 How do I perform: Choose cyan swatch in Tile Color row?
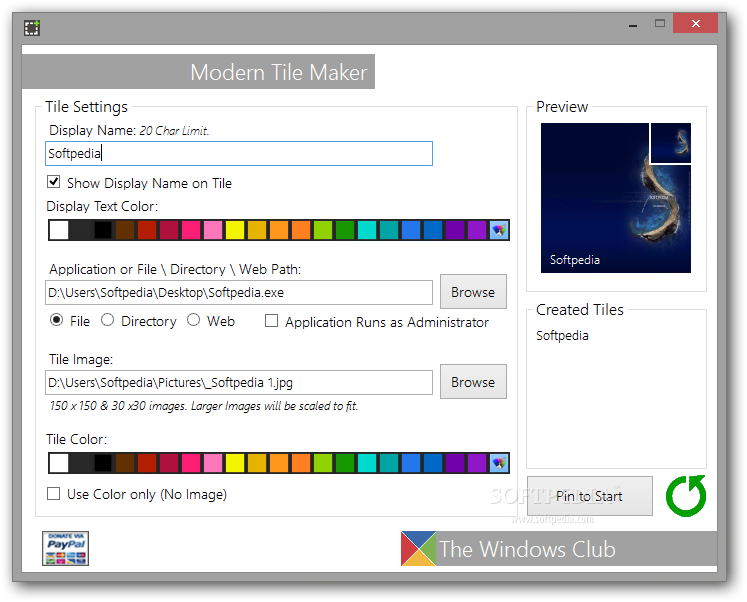coord(367,463)
